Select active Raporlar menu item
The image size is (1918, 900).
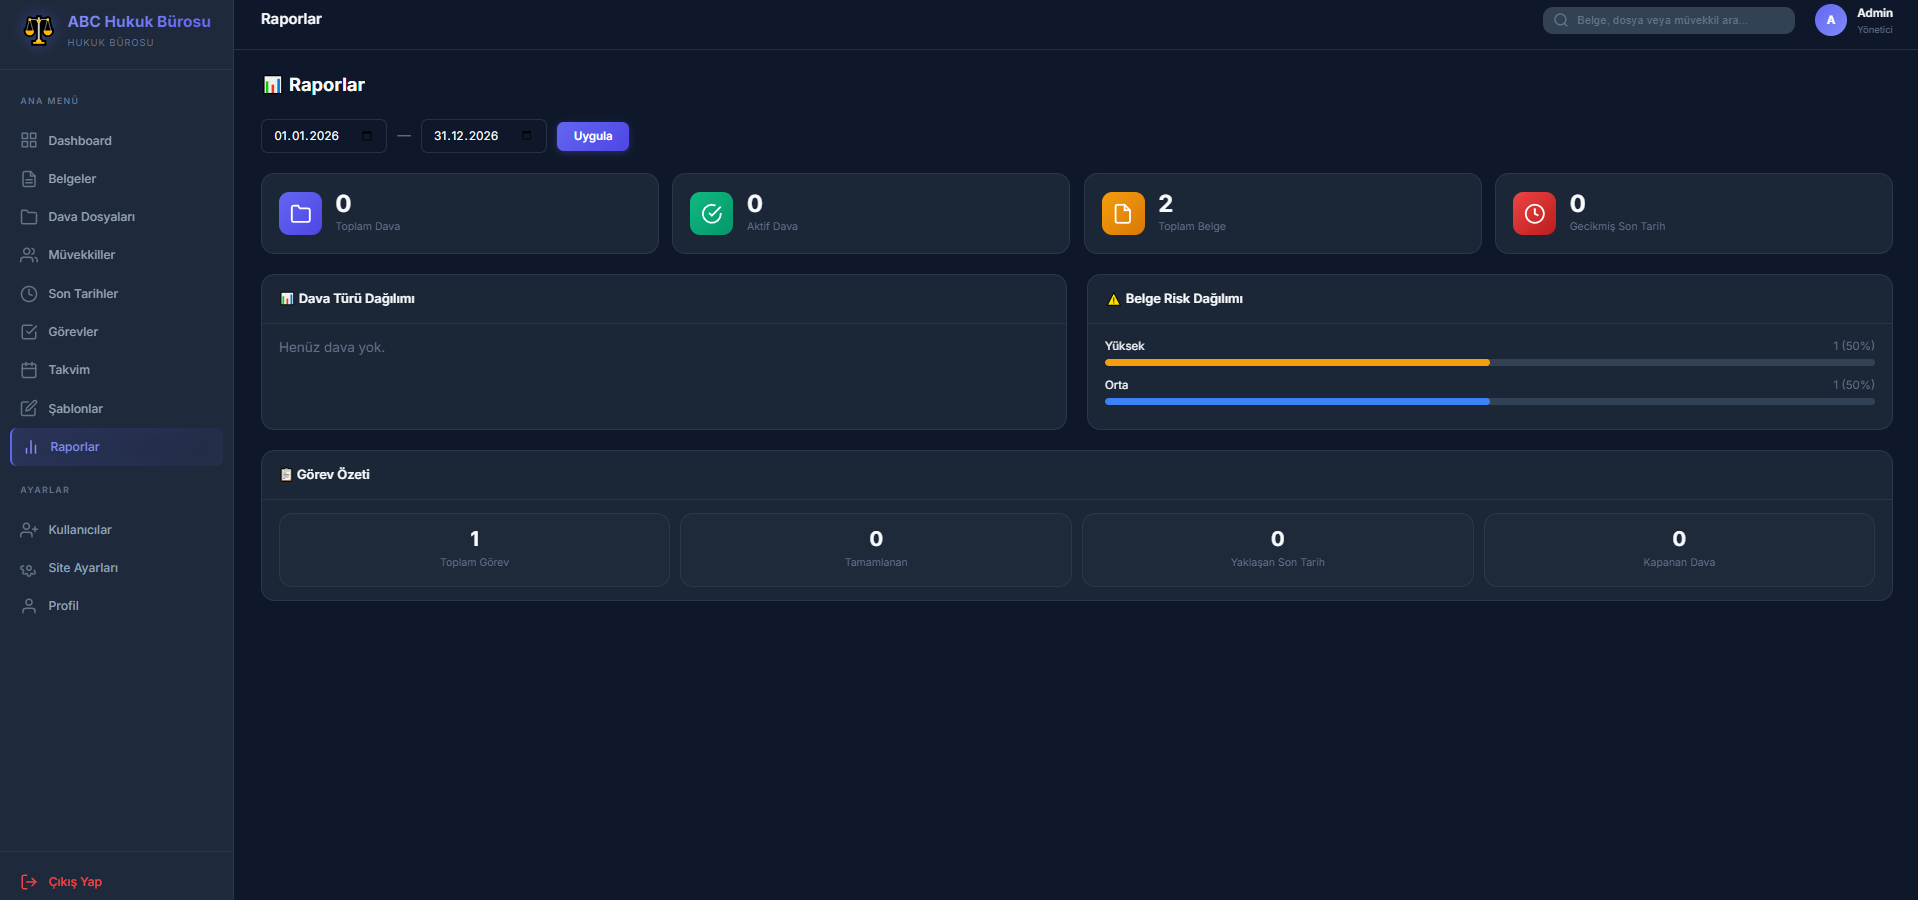[116, 447]
